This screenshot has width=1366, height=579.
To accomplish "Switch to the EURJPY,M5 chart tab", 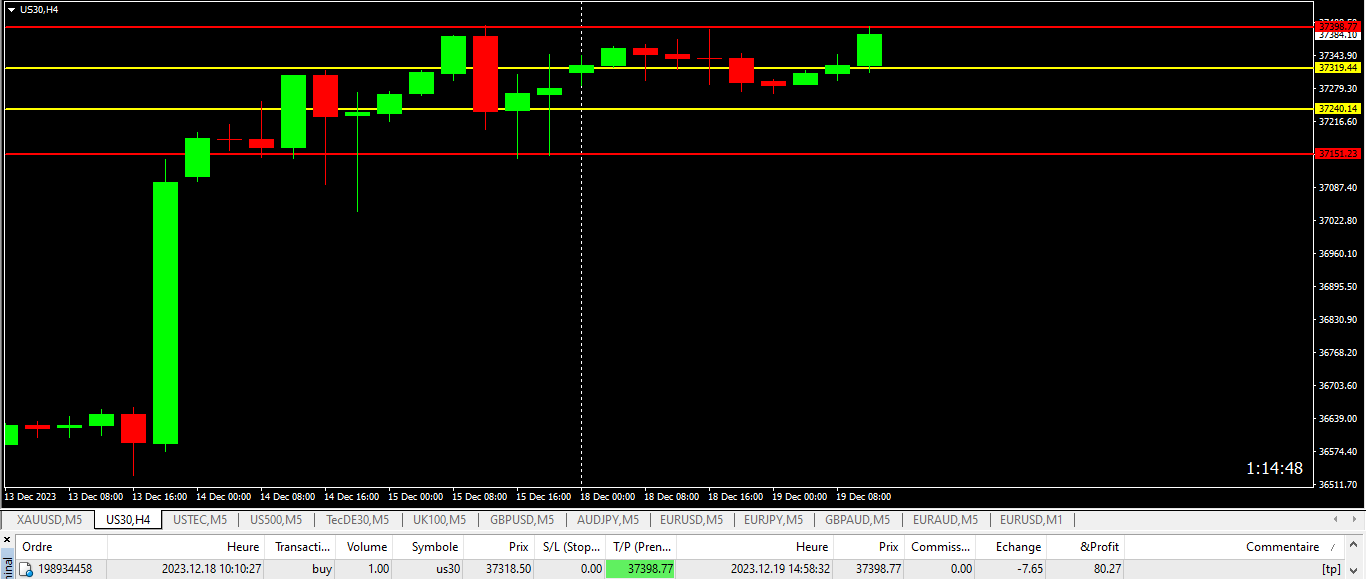I will [773, 519].
